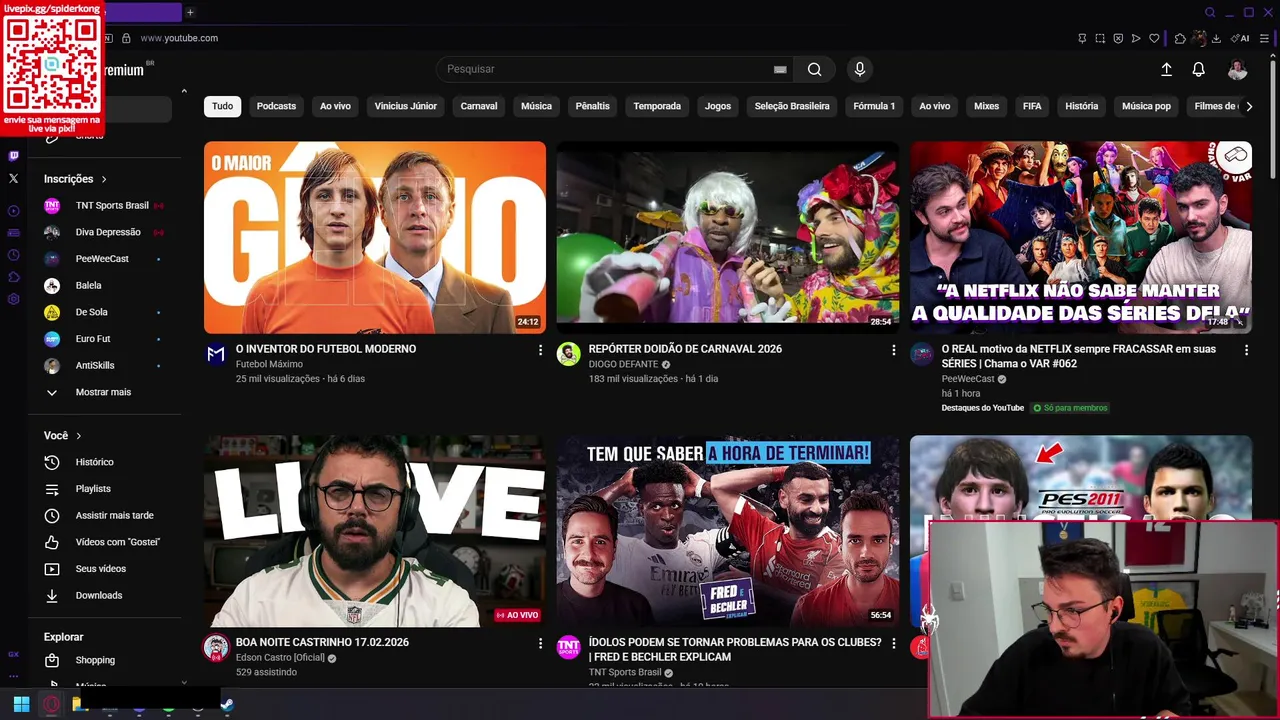1280x720 pixels.
Task: Play REPÓRTER DOIDÃO DE CARNAVAL 2026 thumbnail
Action: (x=727, y=237)
